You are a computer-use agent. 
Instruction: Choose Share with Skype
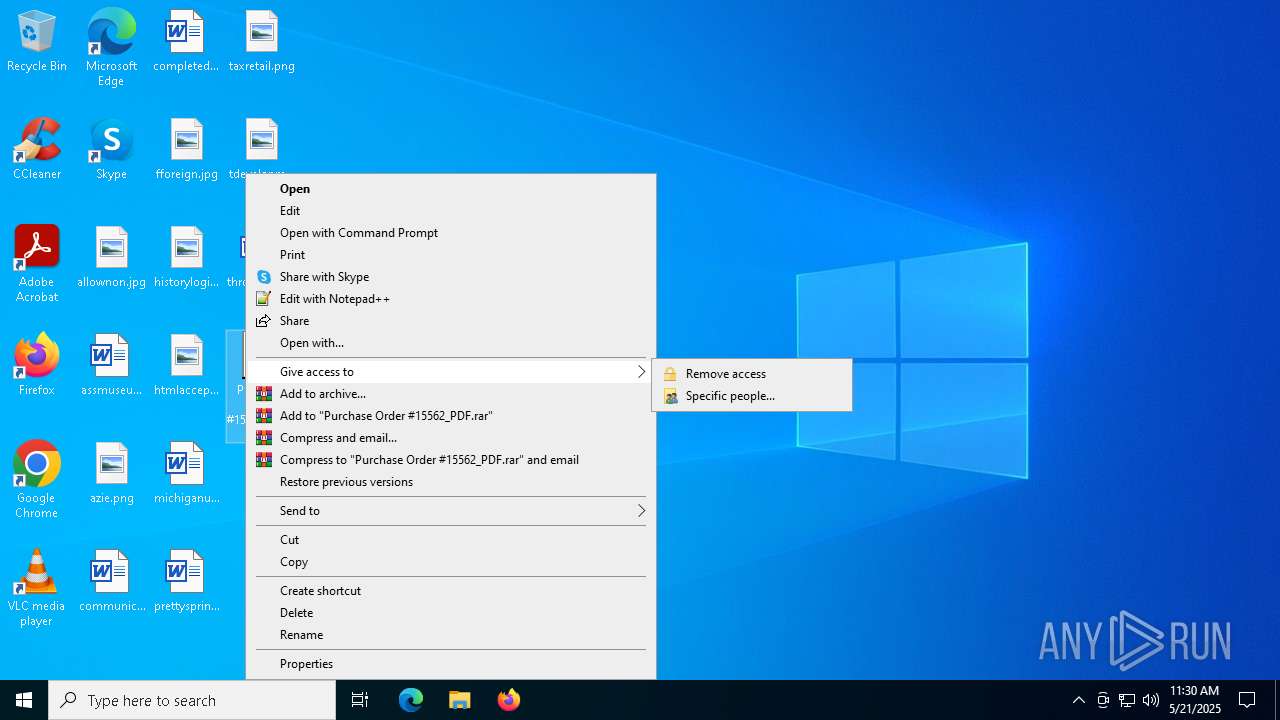click(451, 277)
